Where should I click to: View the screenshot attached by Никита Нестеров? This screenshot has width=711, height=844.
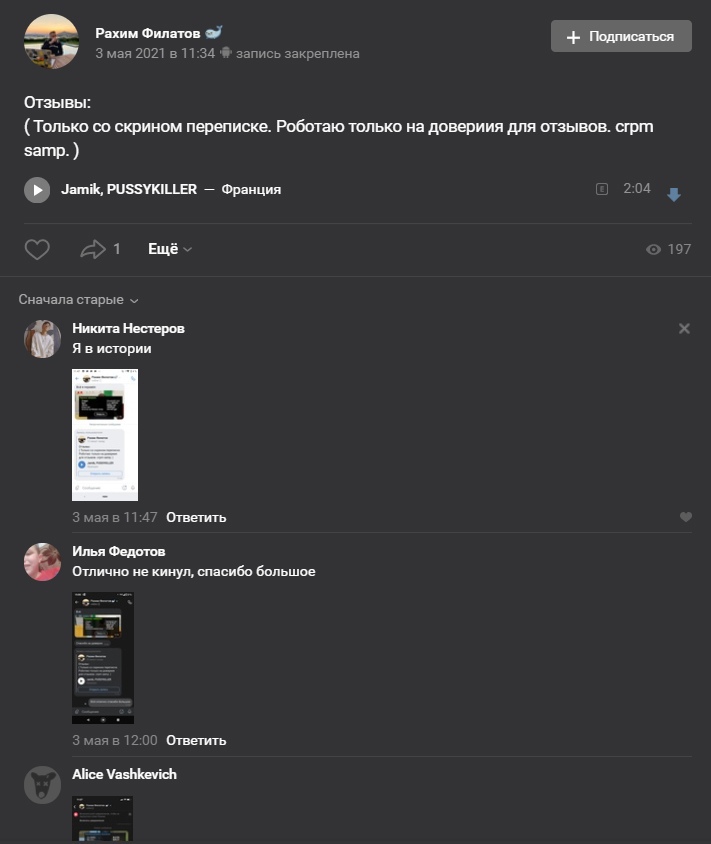[x=105, y=435]
